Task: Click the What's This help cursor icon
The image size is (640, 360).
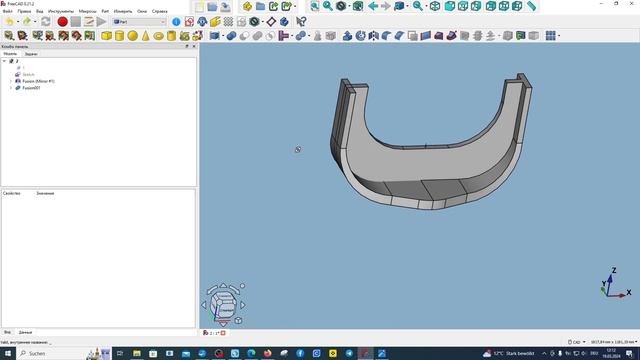Action: [x=301, y=22]
